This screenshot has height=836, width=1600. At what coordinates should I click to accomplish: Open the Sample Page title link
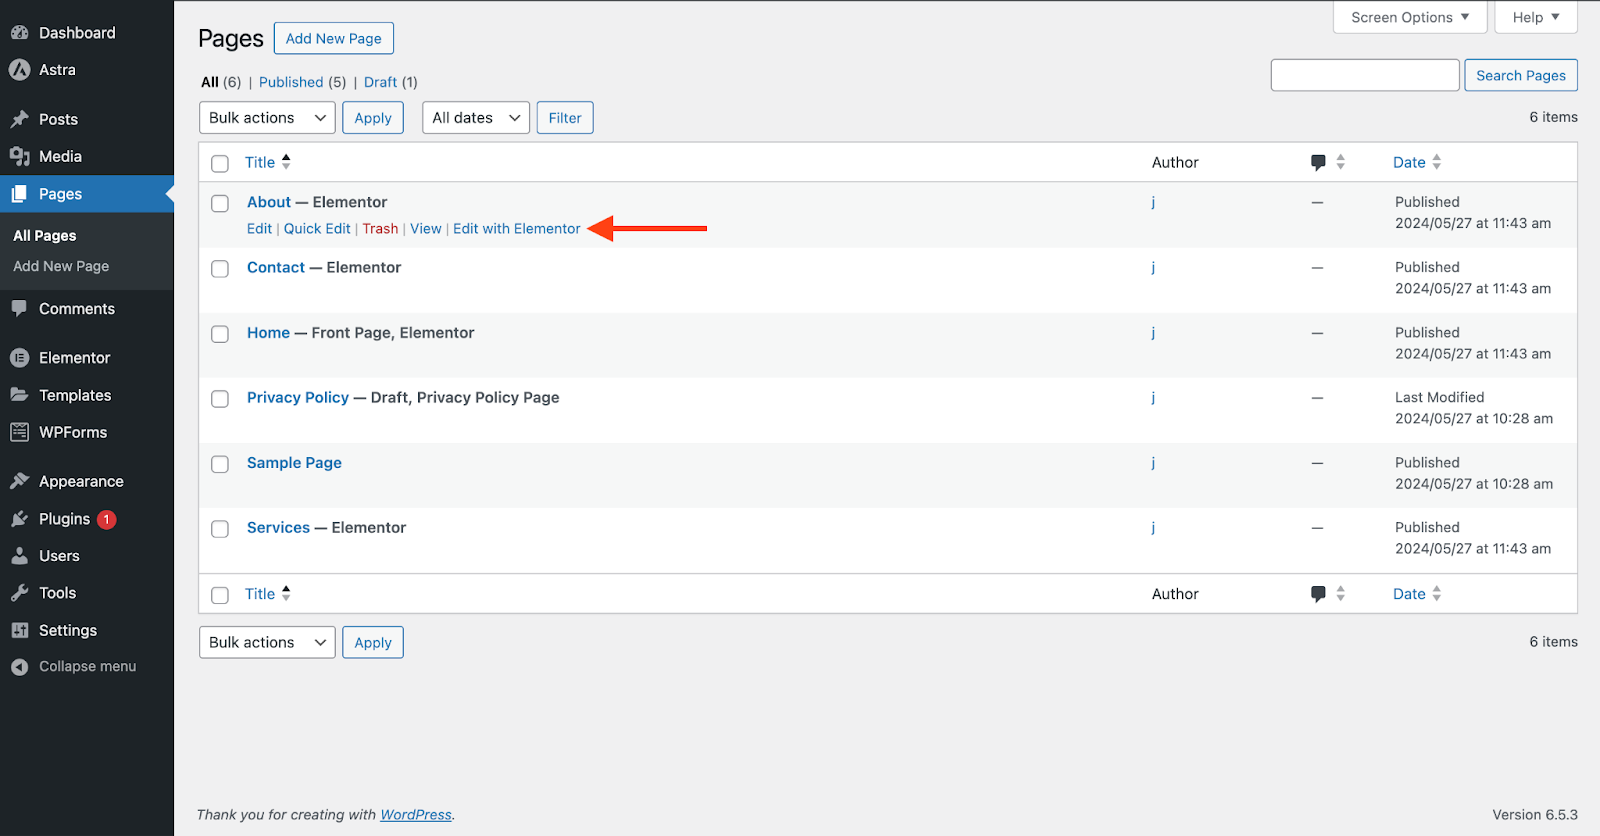[x=294, y=463]
